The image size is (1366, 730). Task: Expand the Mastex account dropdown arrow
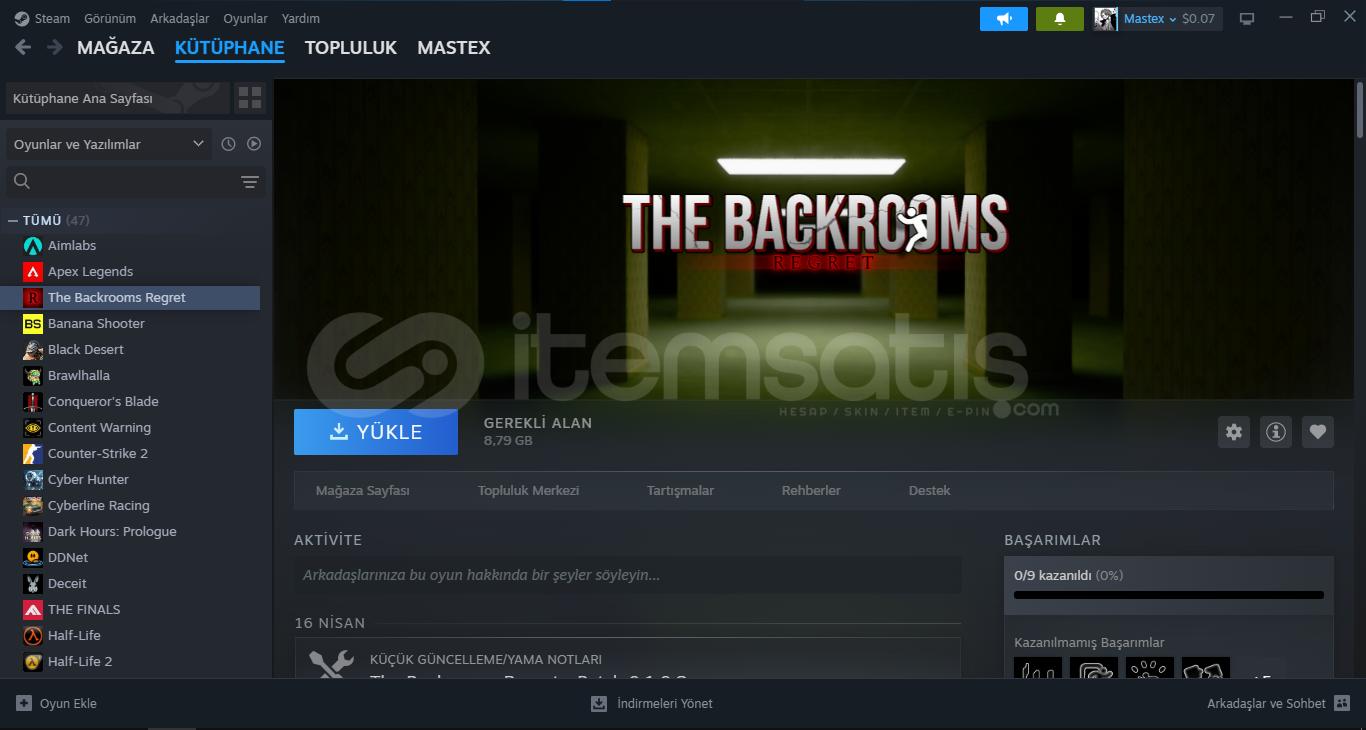tap(1173, 19)
